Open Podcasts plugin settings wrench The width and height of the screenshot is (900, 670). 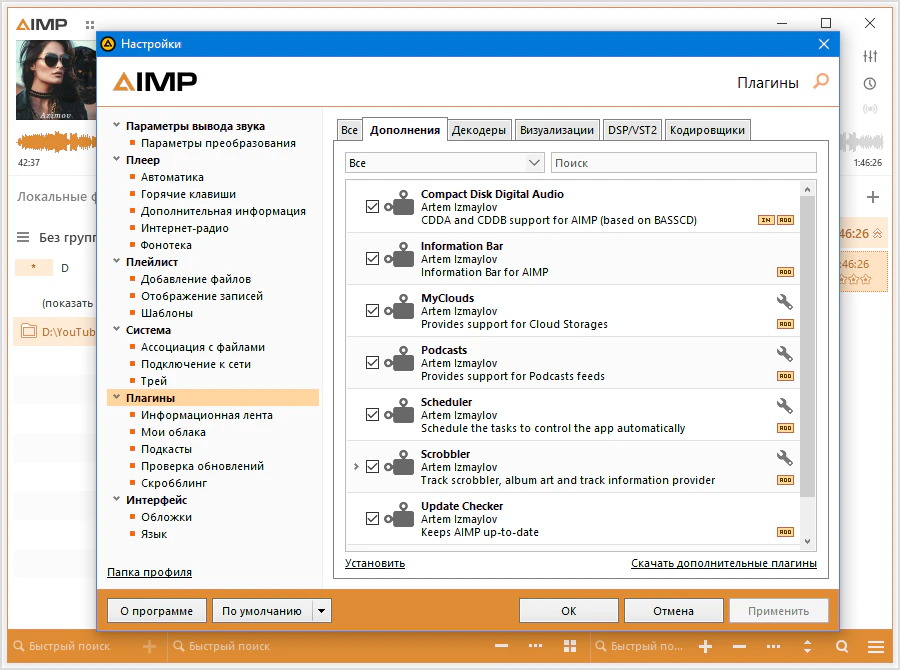pos(785,353)
